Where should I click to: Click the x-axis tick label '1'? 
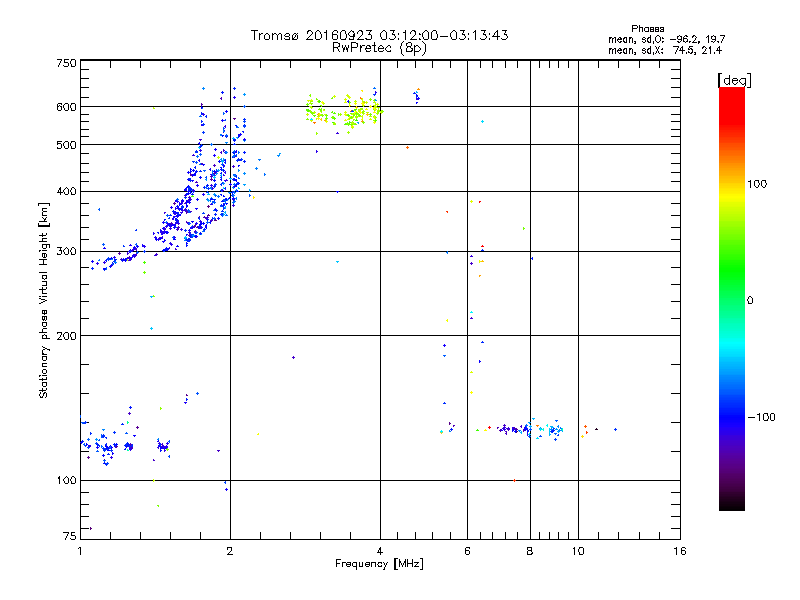pyautogui.click(x=80, y=551)
